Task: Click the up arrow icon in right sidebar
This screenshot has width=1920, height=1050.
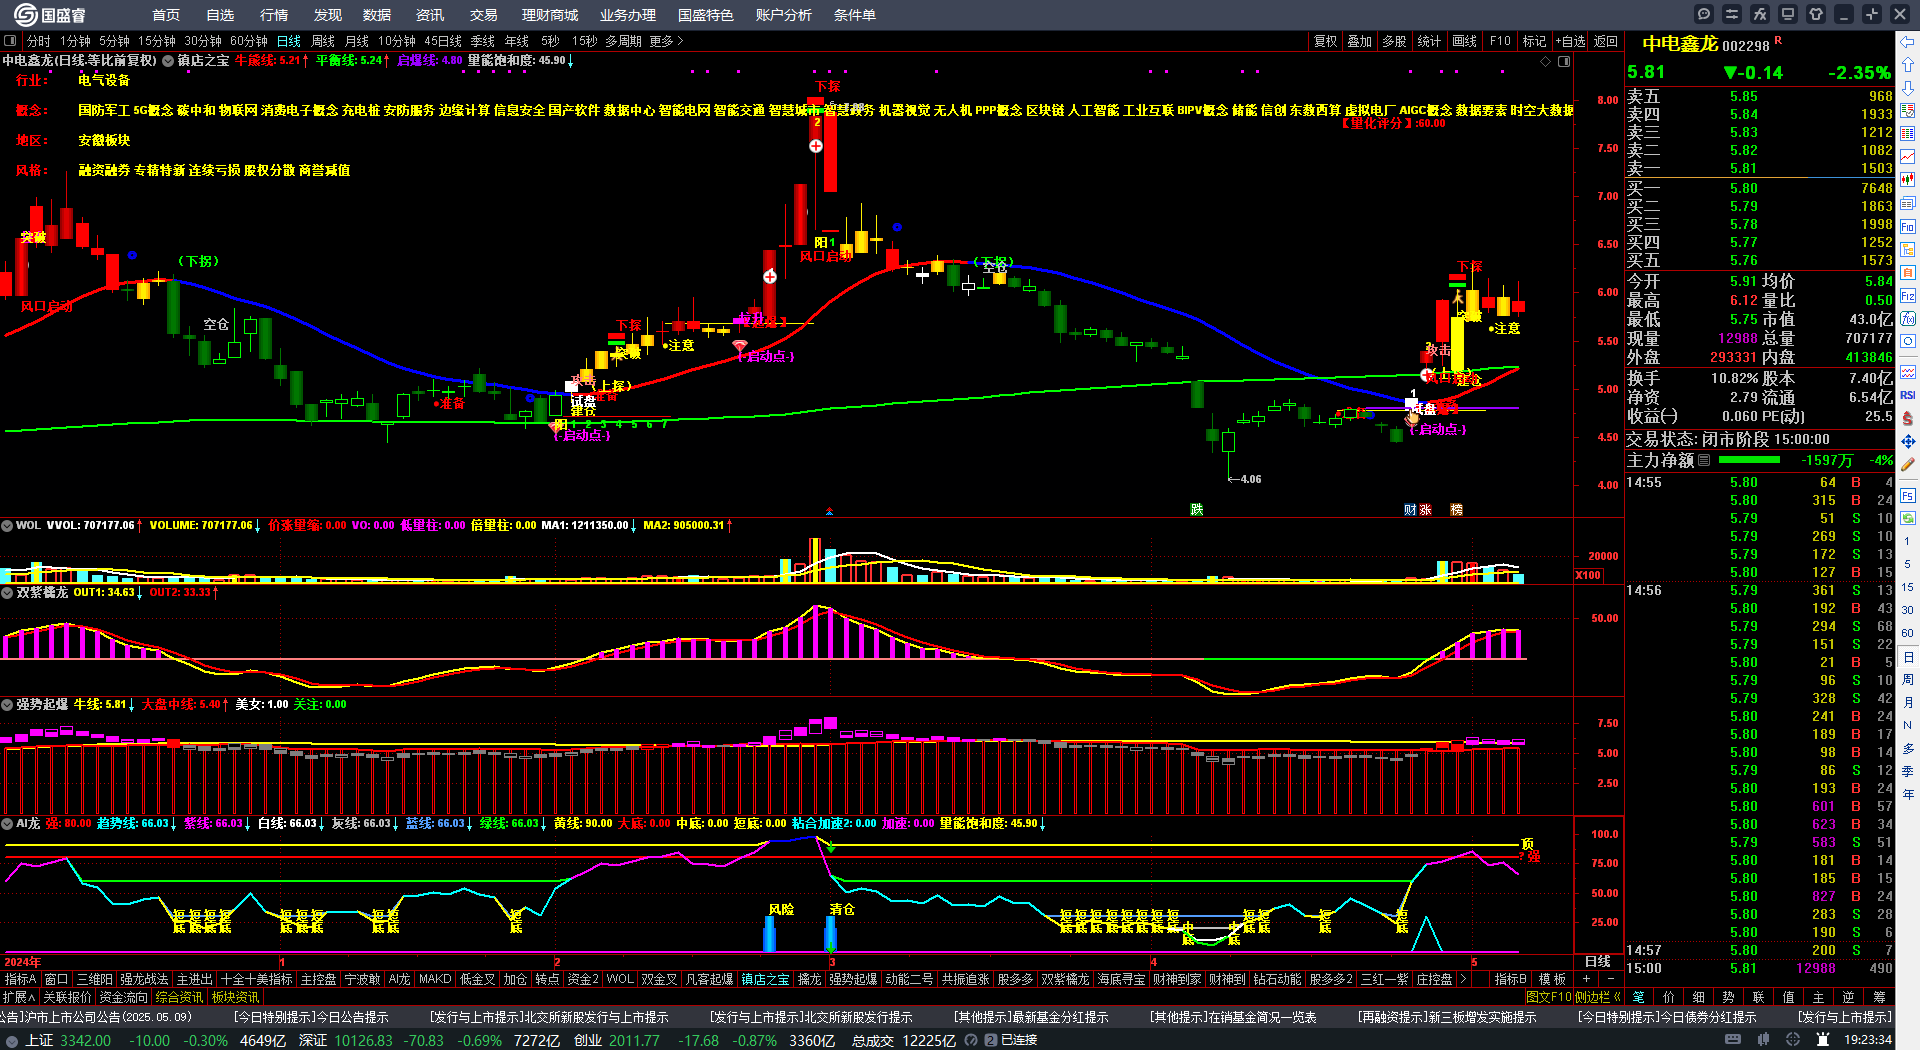Action: pyautogui.click(x=1908, y=64)
